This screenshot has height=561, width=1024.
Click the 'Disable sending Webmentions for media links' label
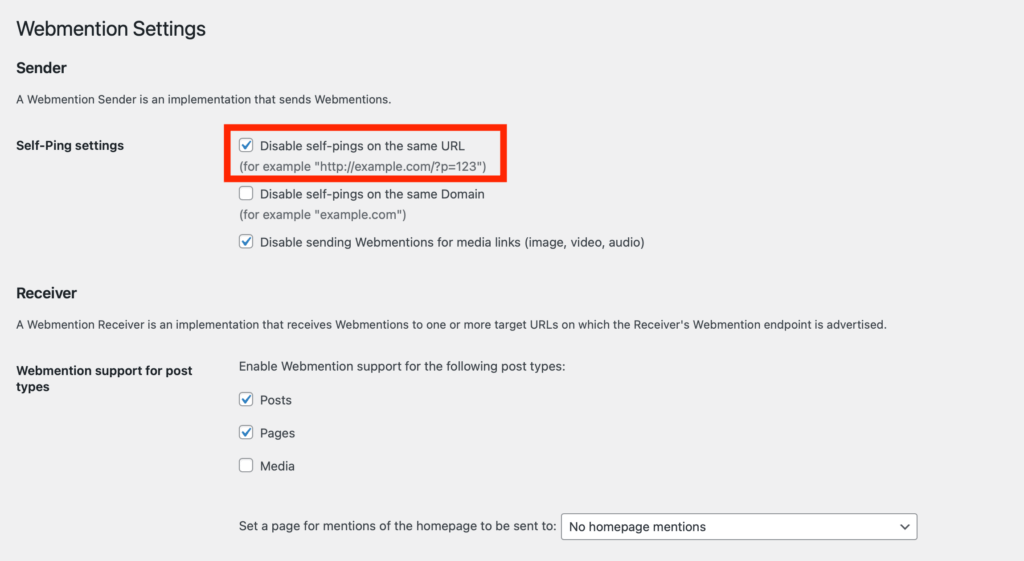click(x=452, y=242)
